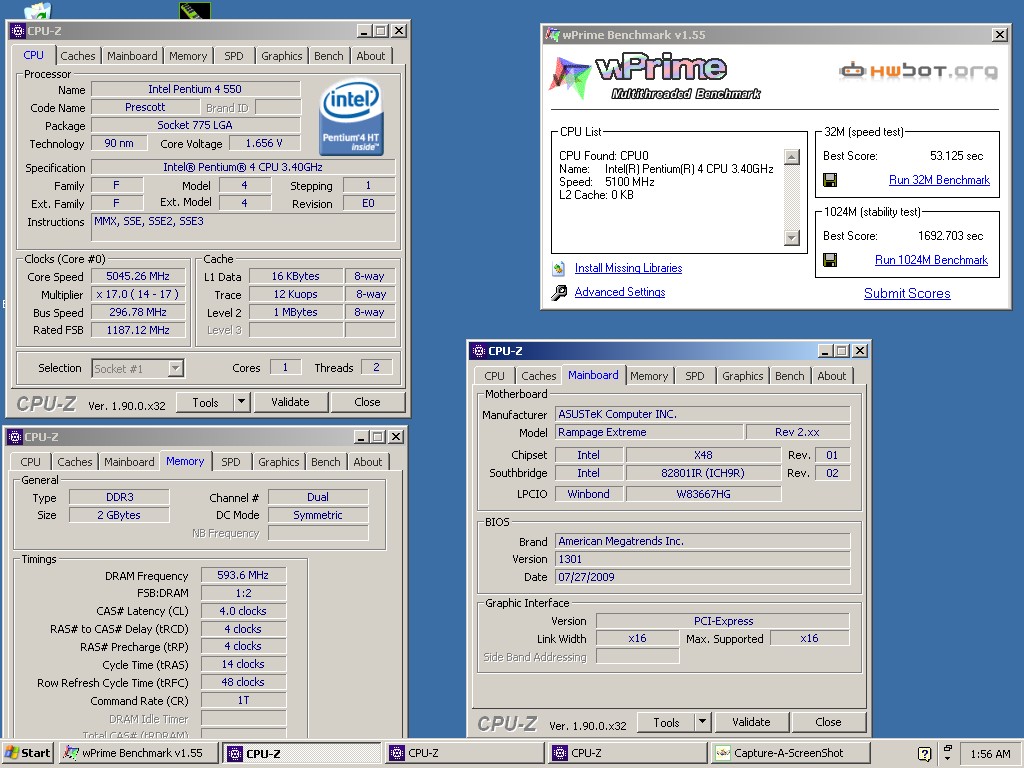
Task: Click Install Missing Libraries link
Action: point(628,268)
